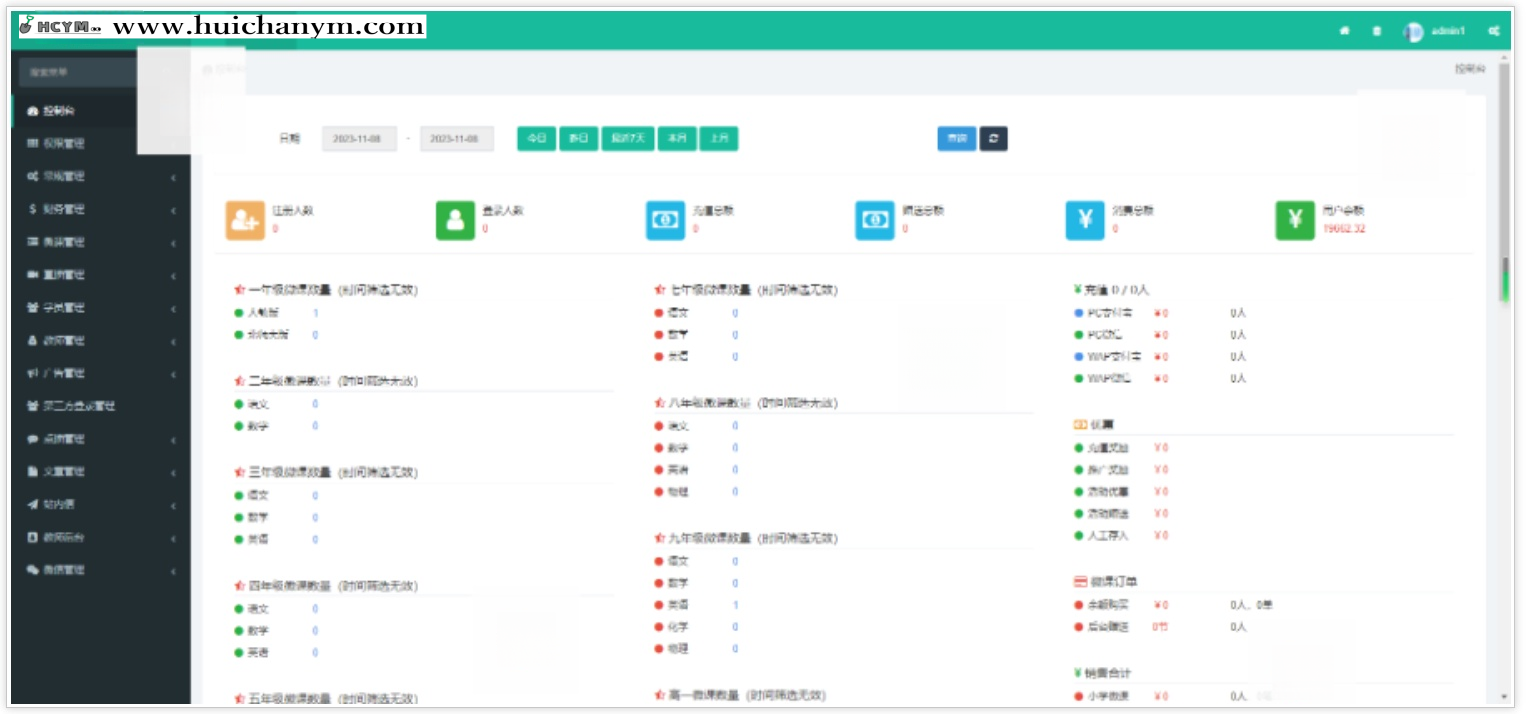
Task: Expand the 微信管理 sidebar menu
Action: click(x=100, y=570)
